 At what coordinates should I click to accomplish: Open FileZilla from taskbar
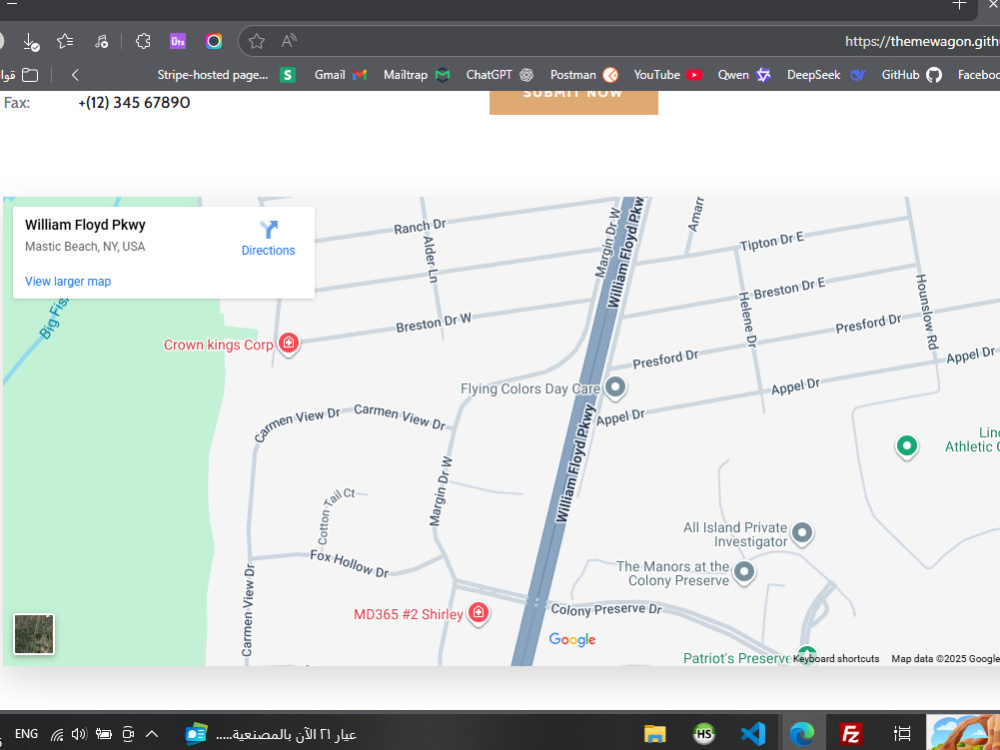851,734
